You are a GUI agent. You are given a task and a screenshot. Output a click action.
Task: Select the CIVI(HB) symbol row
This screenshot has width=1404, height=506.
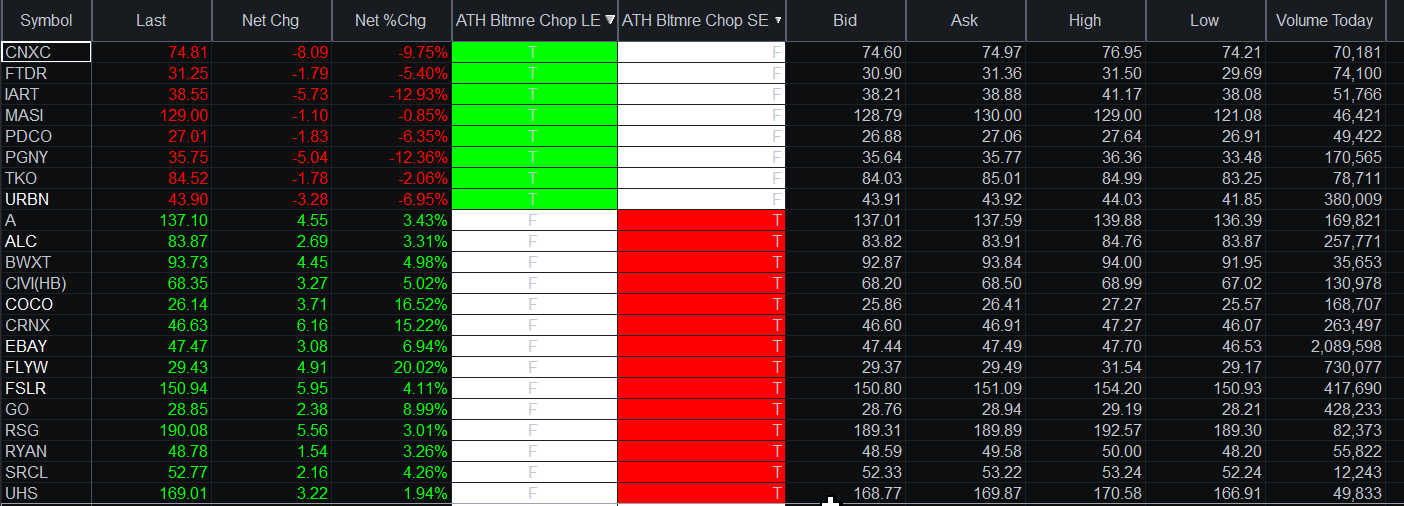(46, 283)
